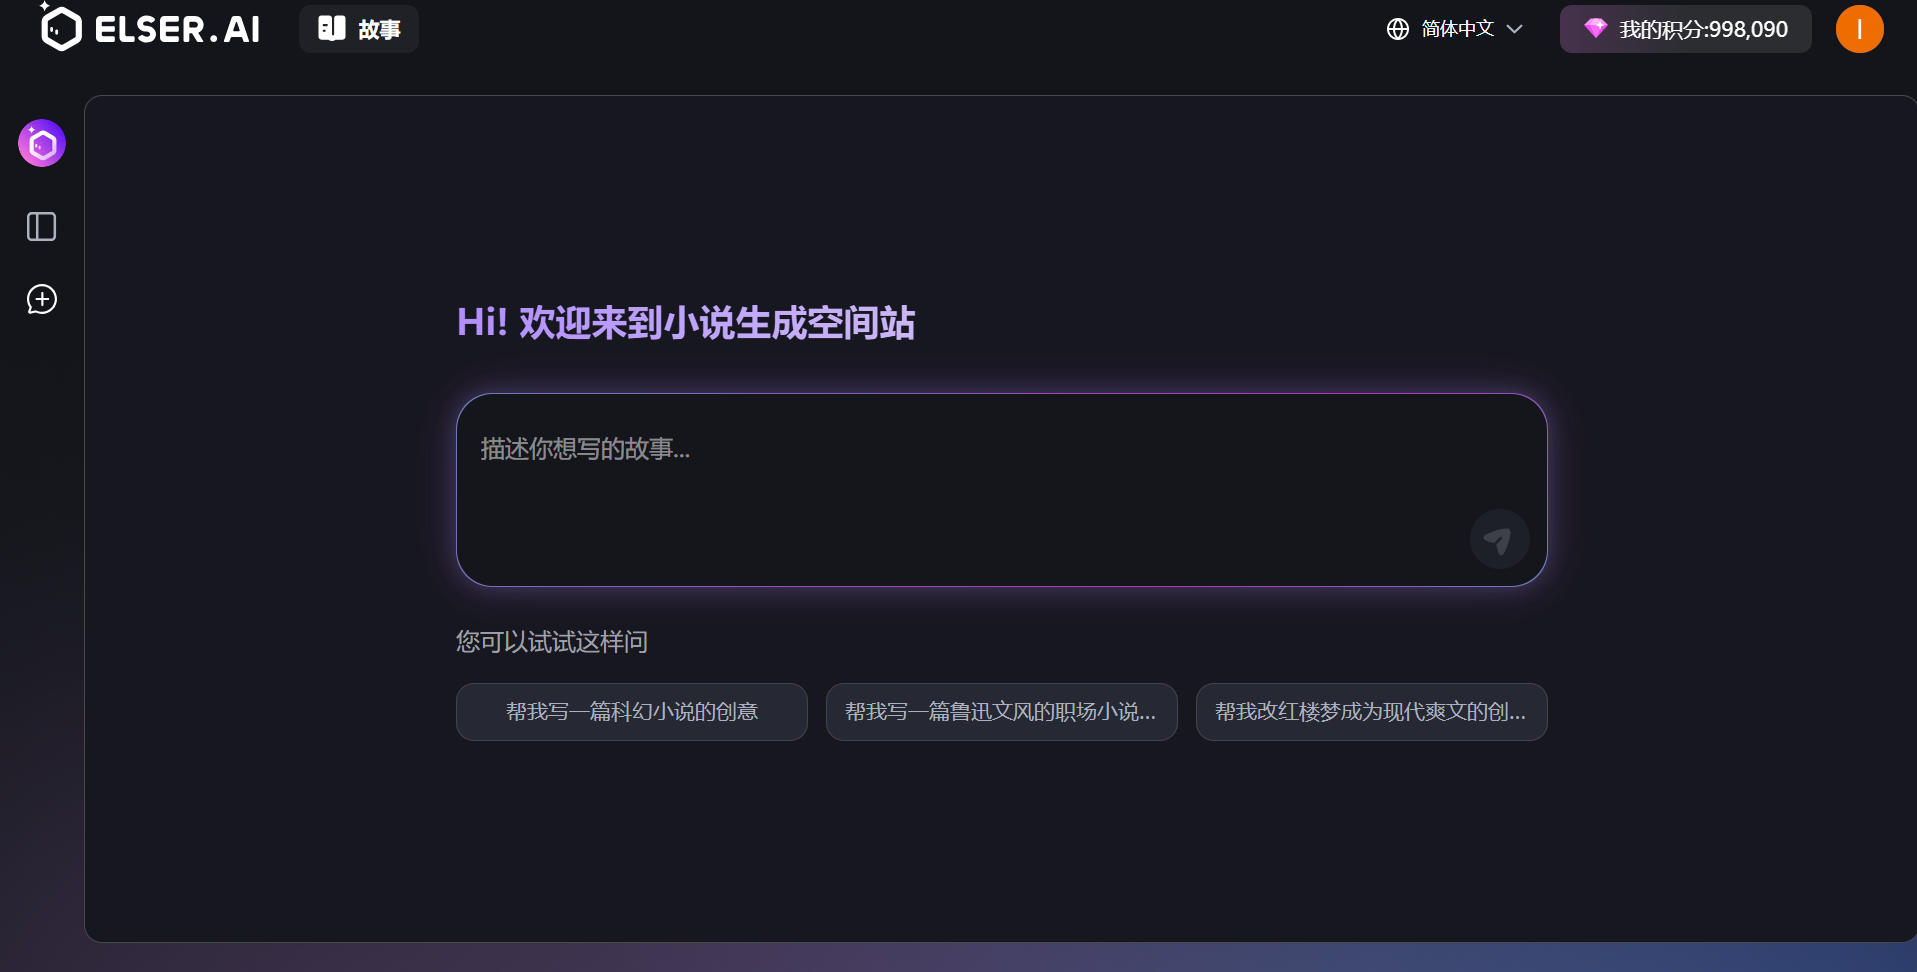The width and height of the screenshot is (1917, 972).
Task: Click the pink diamond points icon
Action: [x=1595, y=28]
